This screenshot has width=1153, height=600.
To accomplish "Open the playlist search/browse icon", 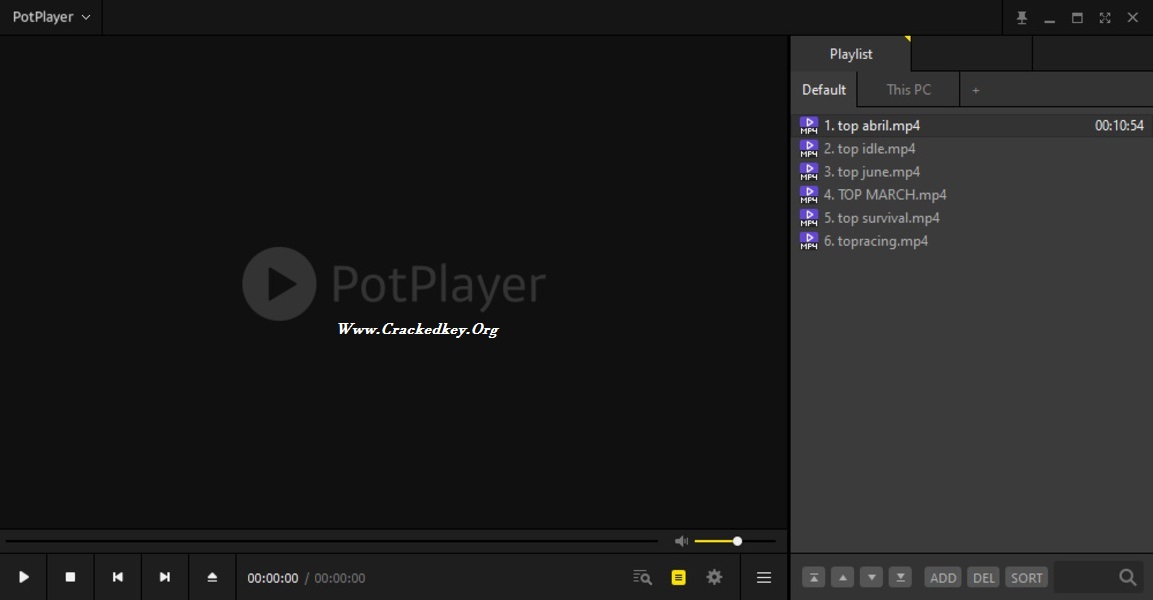I will click(643, 577).
